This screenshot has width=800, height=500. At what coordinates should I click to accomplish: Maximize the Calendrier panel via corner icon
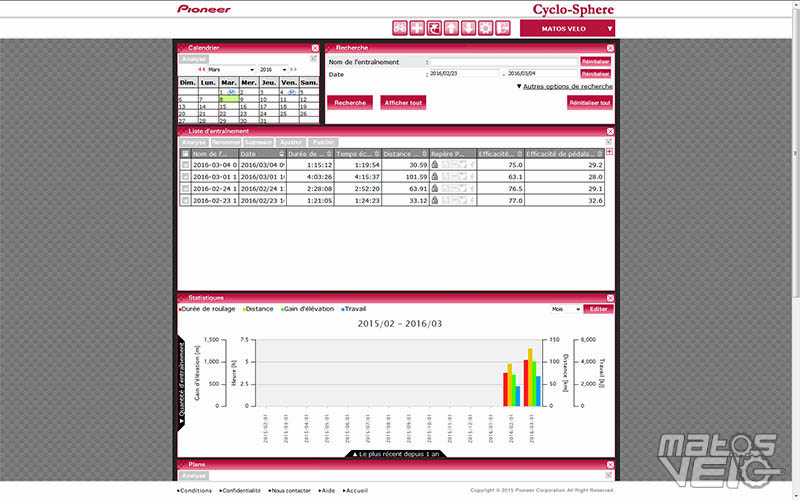(313, 59)
